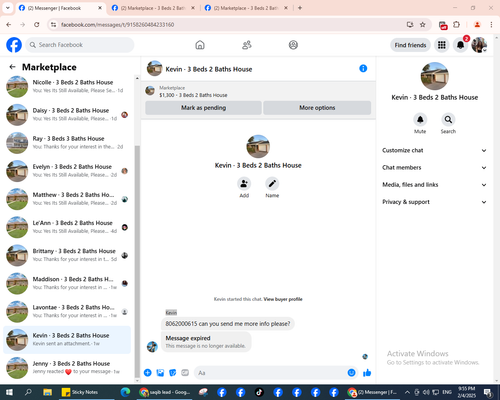Open Maddison's conversation

click(x=67, y=283)
